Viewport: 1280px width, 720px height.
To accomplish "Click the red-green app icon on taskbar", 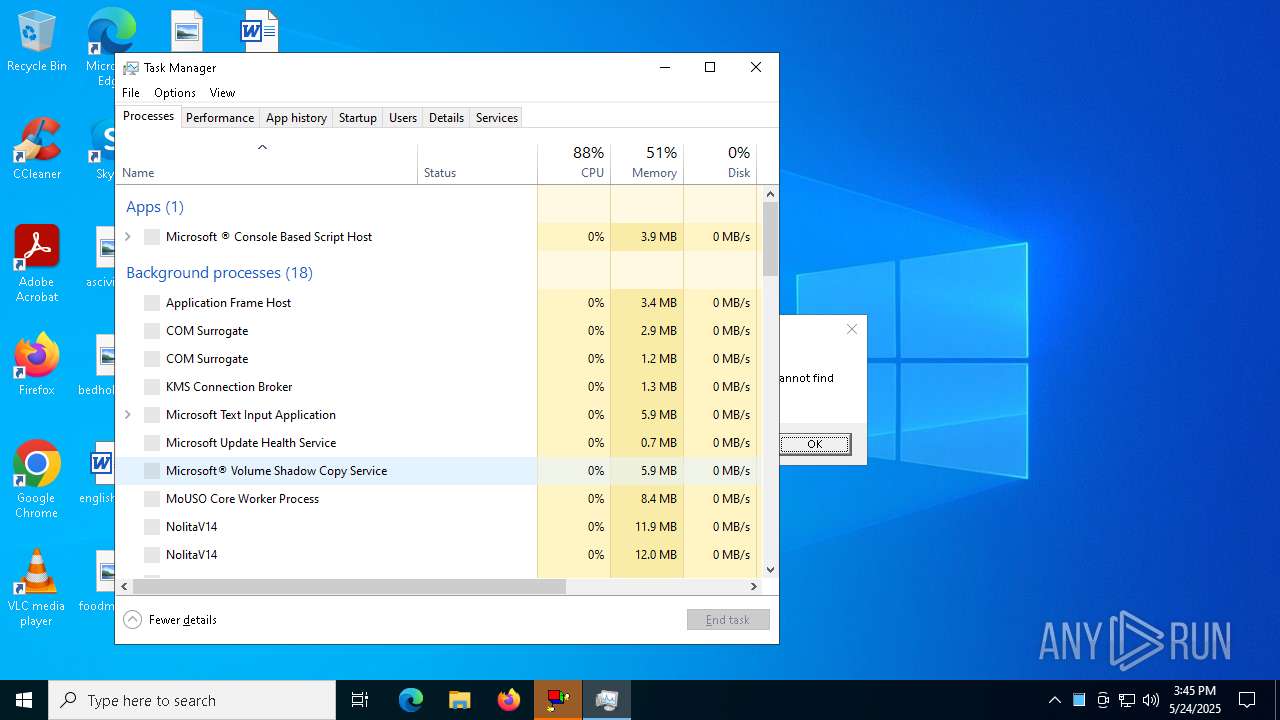I will click(558, 700).
